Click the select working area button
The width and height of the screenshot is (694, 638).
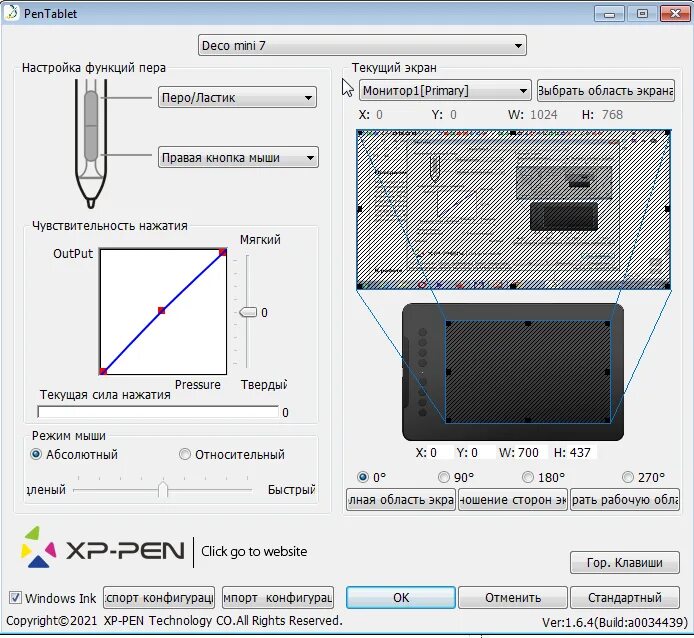(x=625, y=500)
